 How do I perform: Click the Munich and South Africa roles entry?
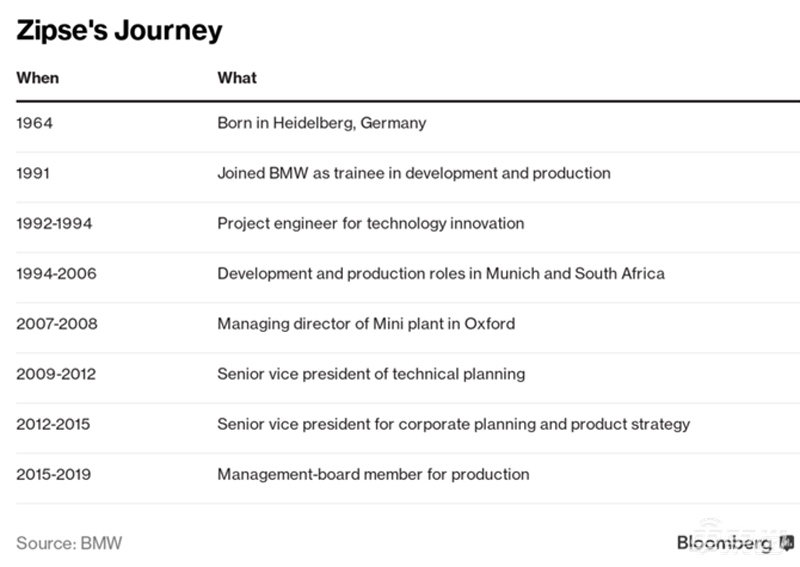[440, 273]
